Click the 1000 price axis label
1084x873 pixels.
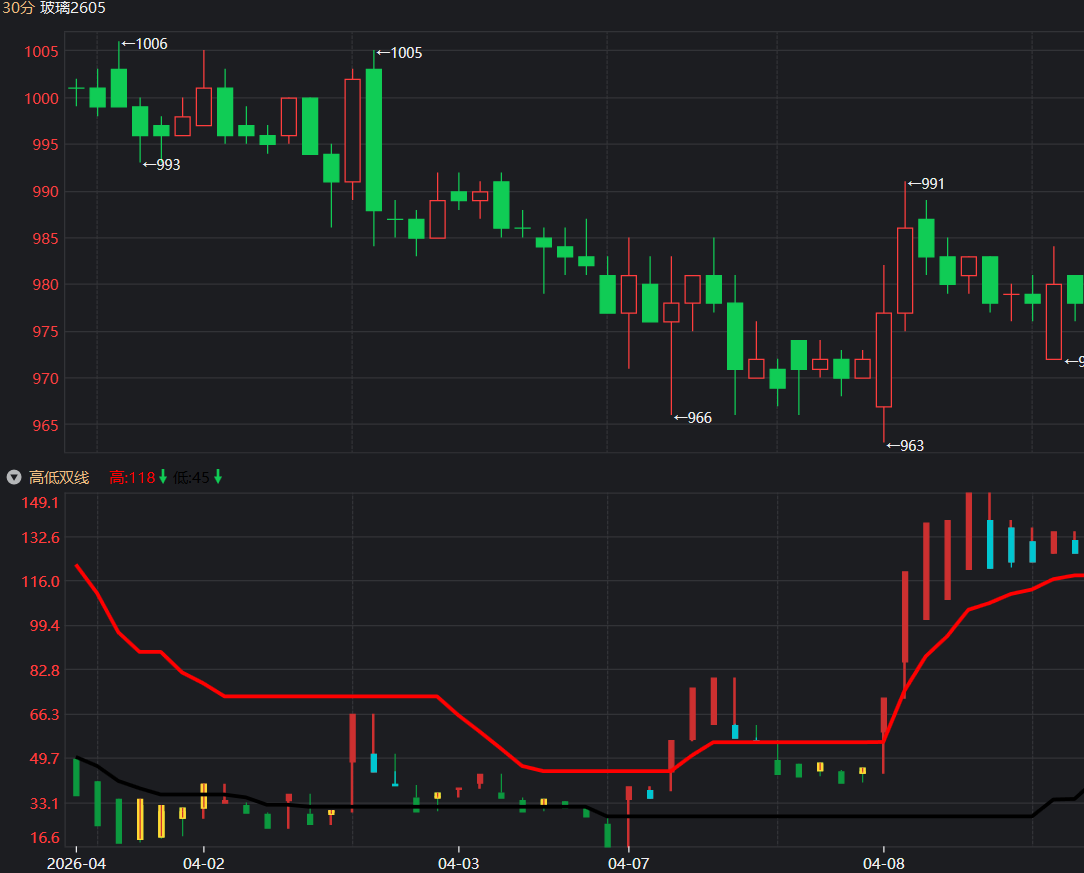pyautogui.click(x=41, y=98)
